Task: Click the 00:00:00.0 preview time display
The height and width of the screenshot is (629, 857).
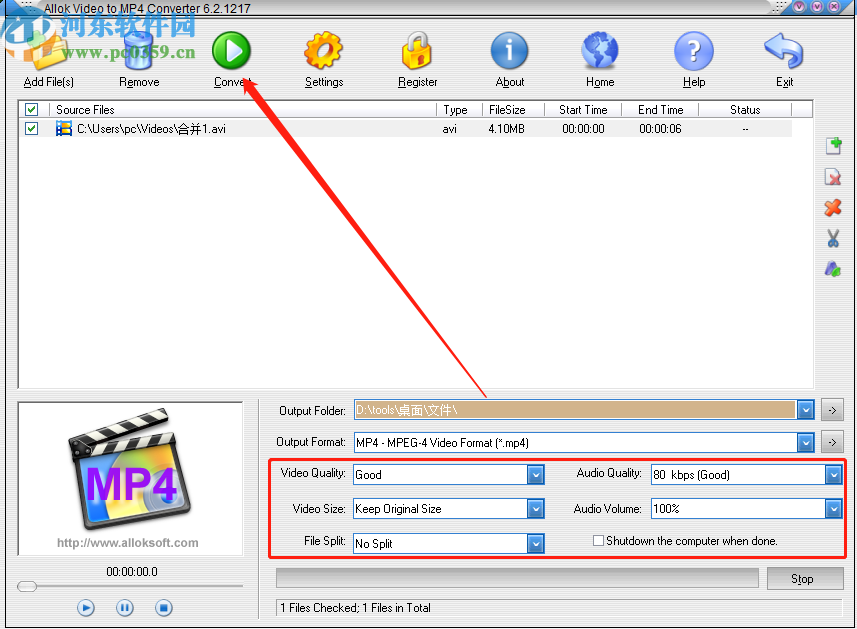Action: click(x=132, y=572)
